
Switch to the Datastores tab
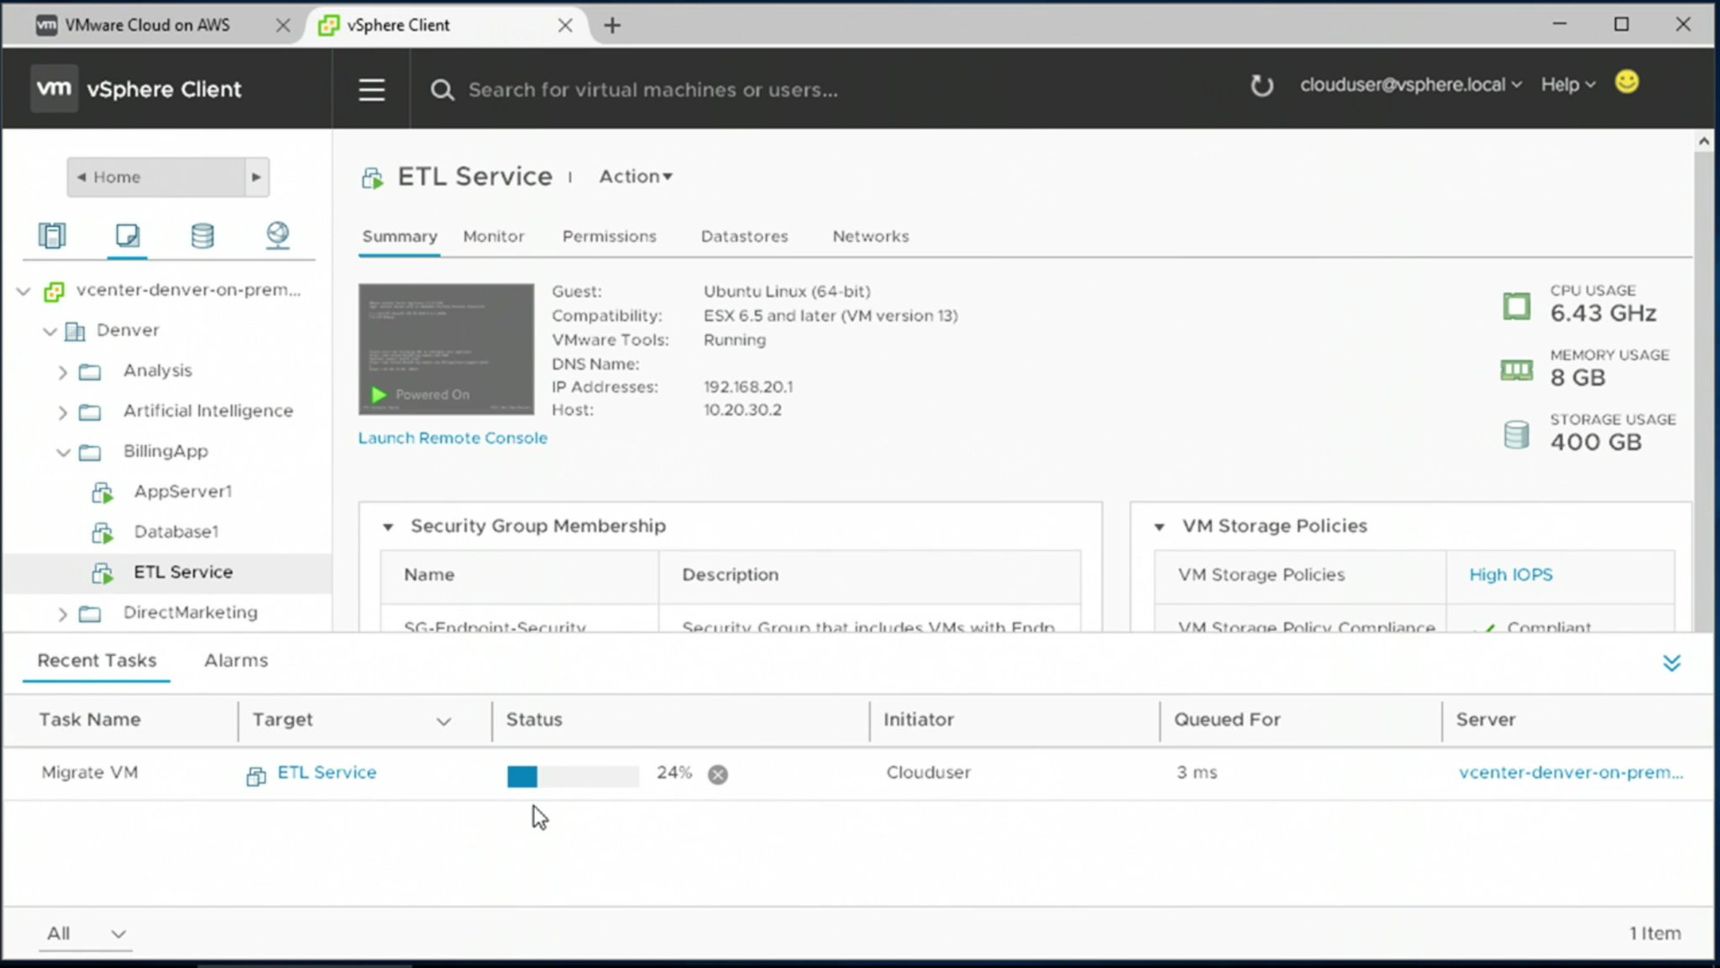(x=744, y=236)
